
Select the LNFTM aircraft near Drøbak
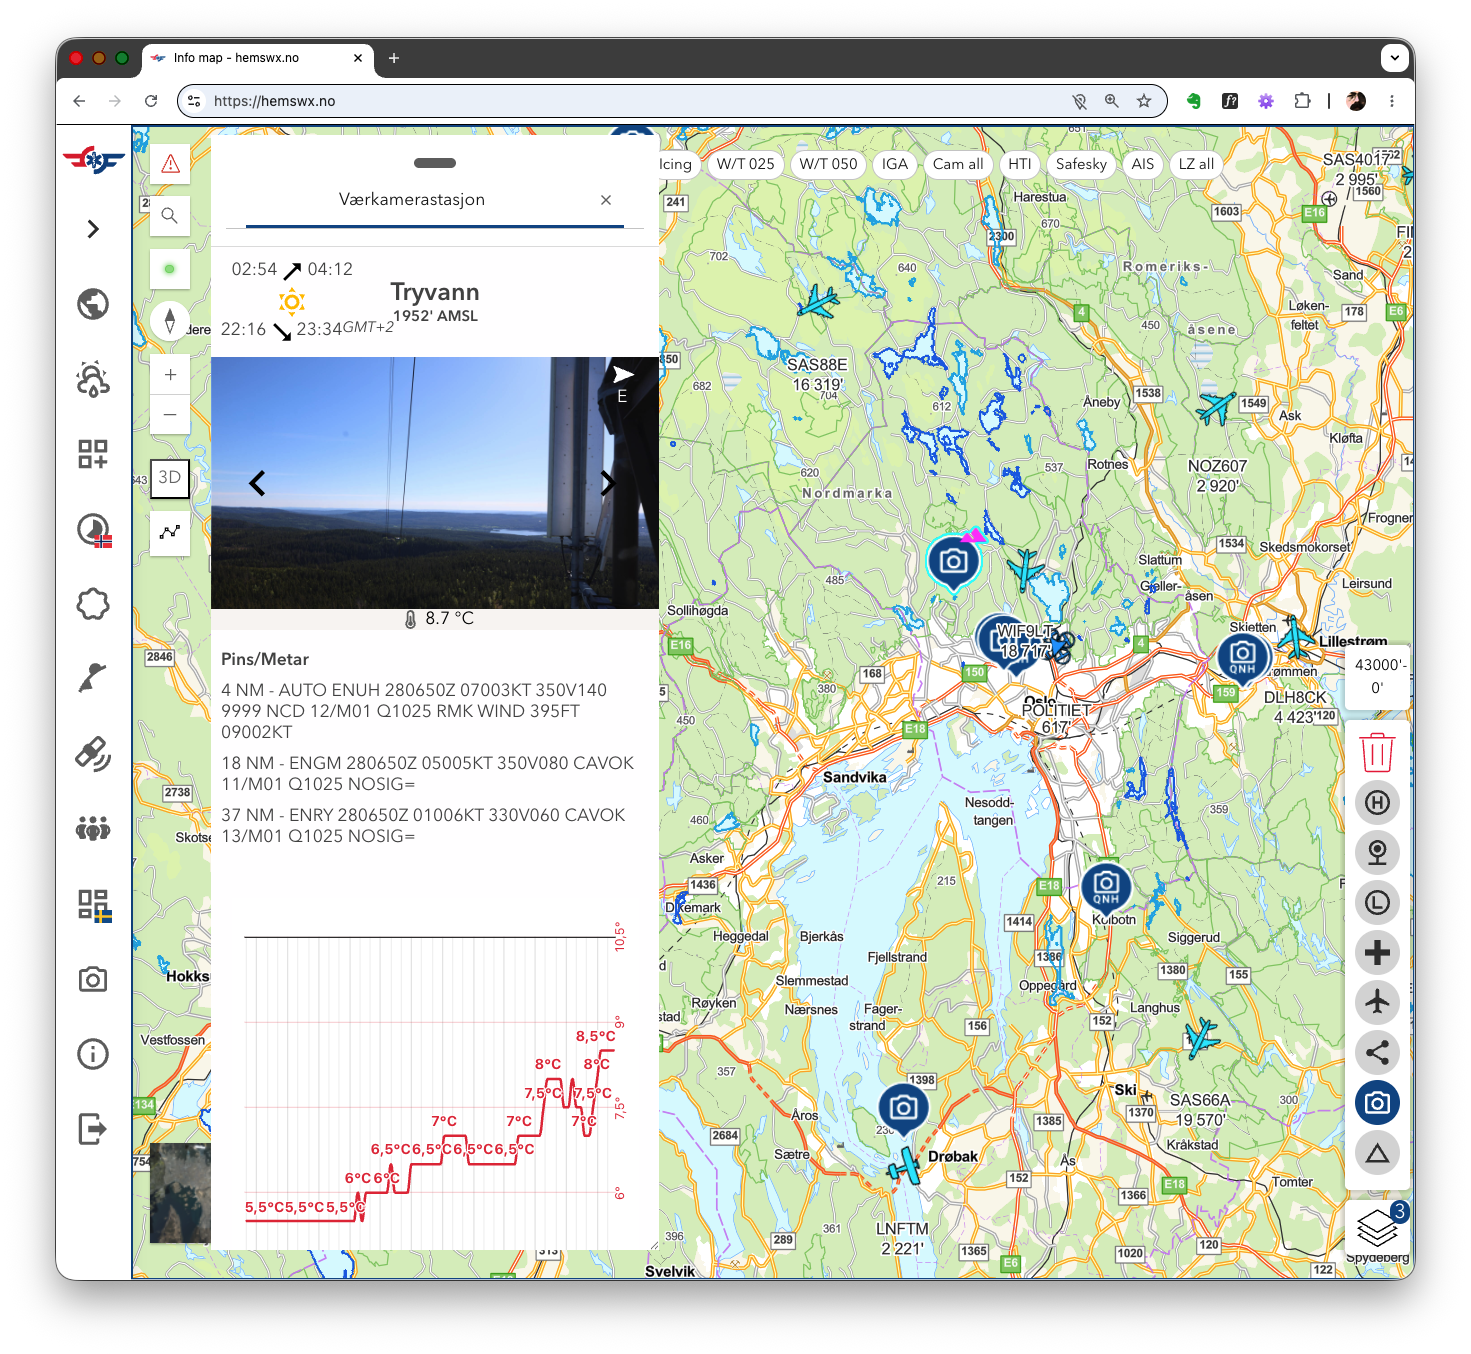[x=905, y=1166]
